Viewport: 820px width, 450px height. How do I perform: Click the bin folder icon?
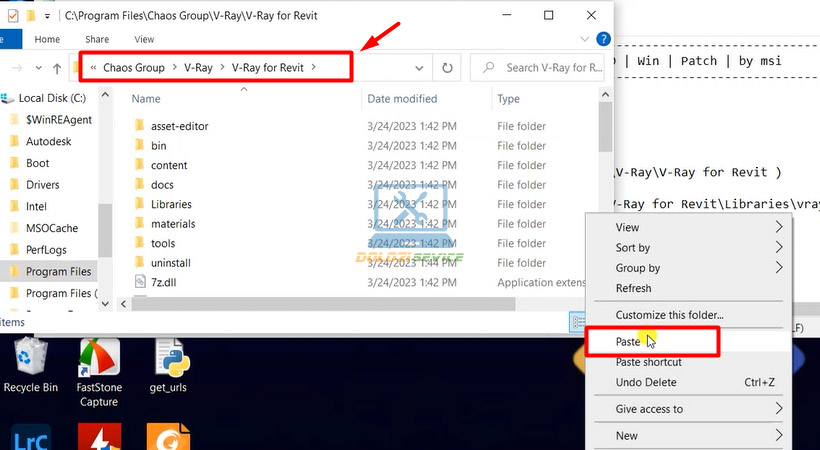pos(139,145)
